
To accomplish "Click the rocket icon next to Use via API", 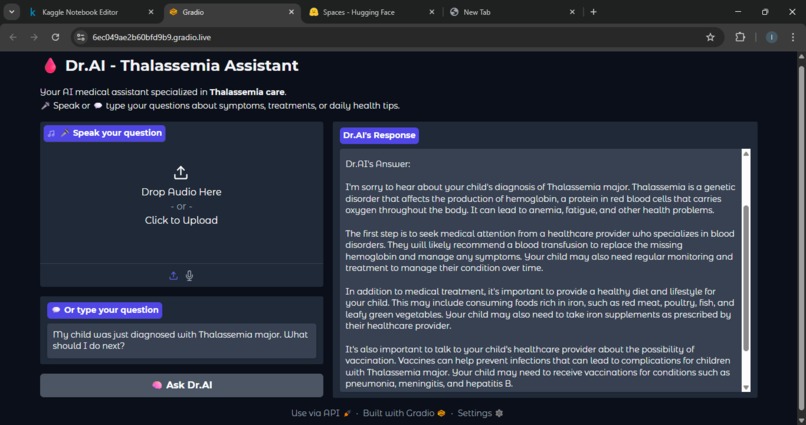I will pyautogui.click(x=347, y=413).
